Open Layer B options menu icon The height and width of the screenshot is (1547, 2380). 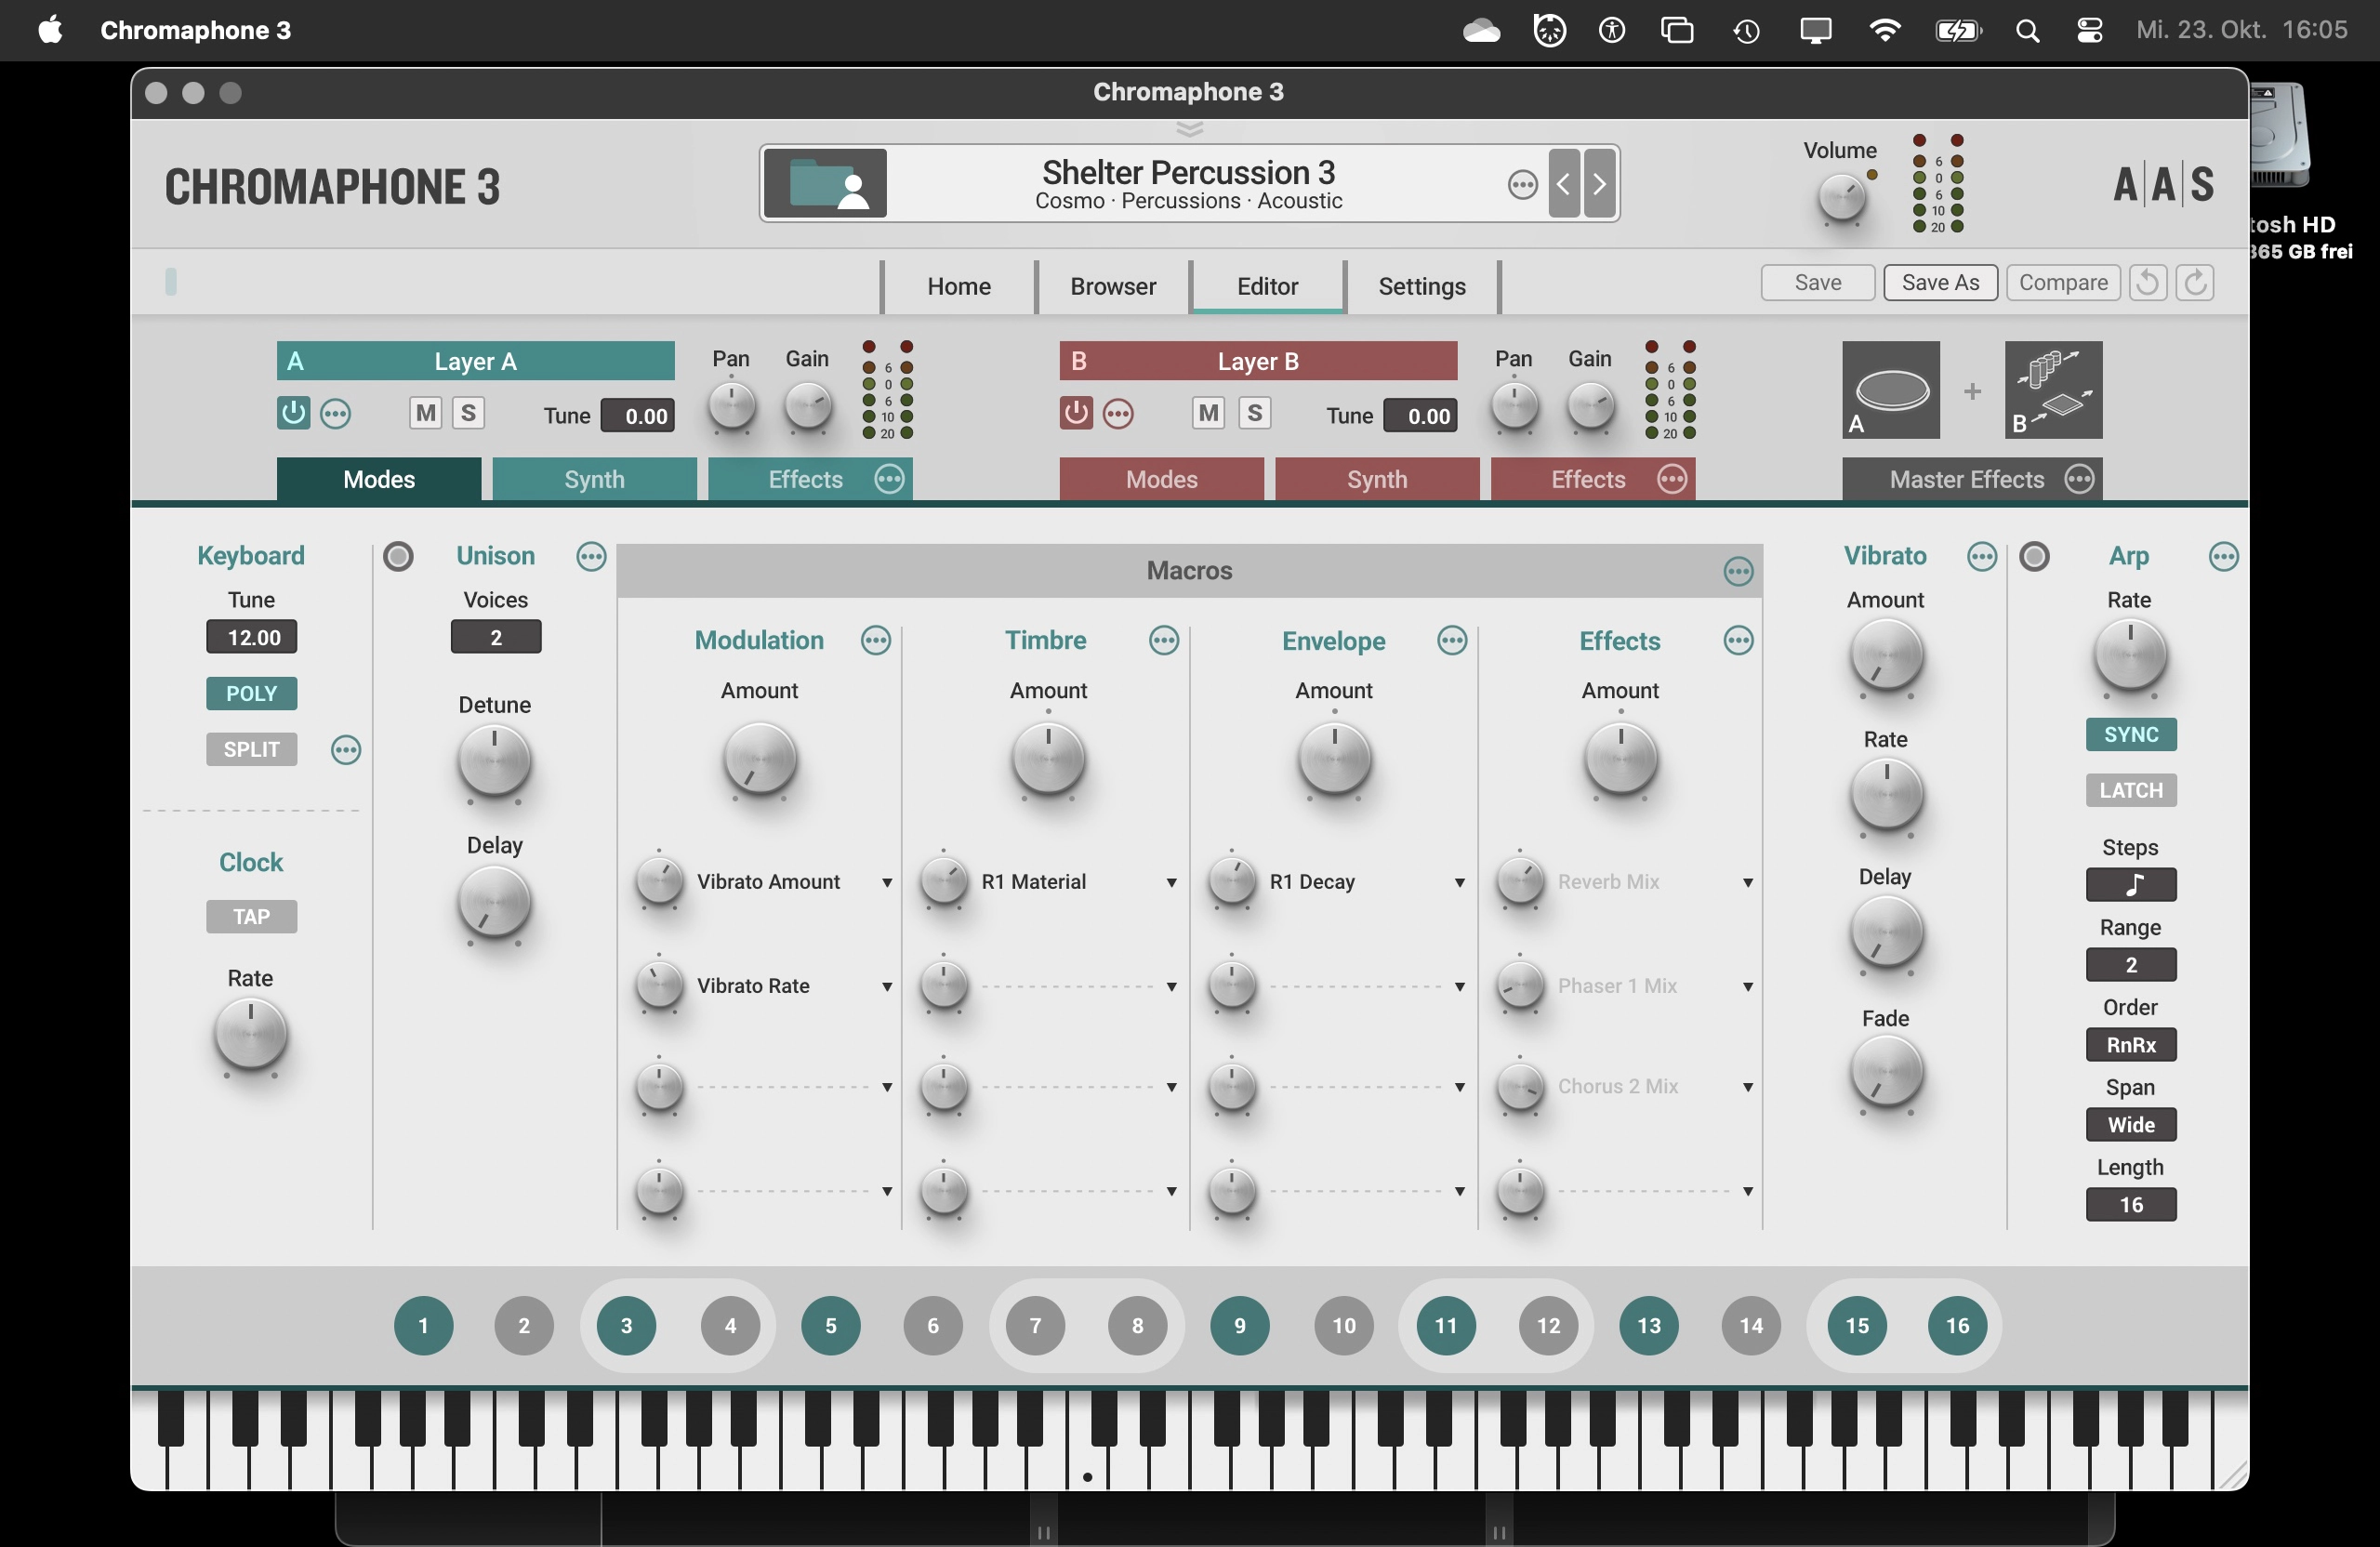(1118, 413)
